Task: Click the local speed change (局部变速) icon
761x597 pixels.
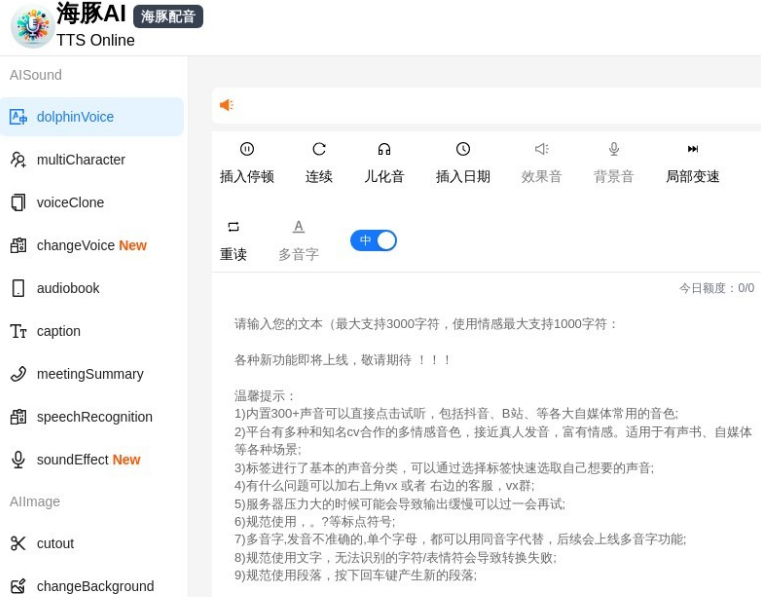Action: point(693,149)
